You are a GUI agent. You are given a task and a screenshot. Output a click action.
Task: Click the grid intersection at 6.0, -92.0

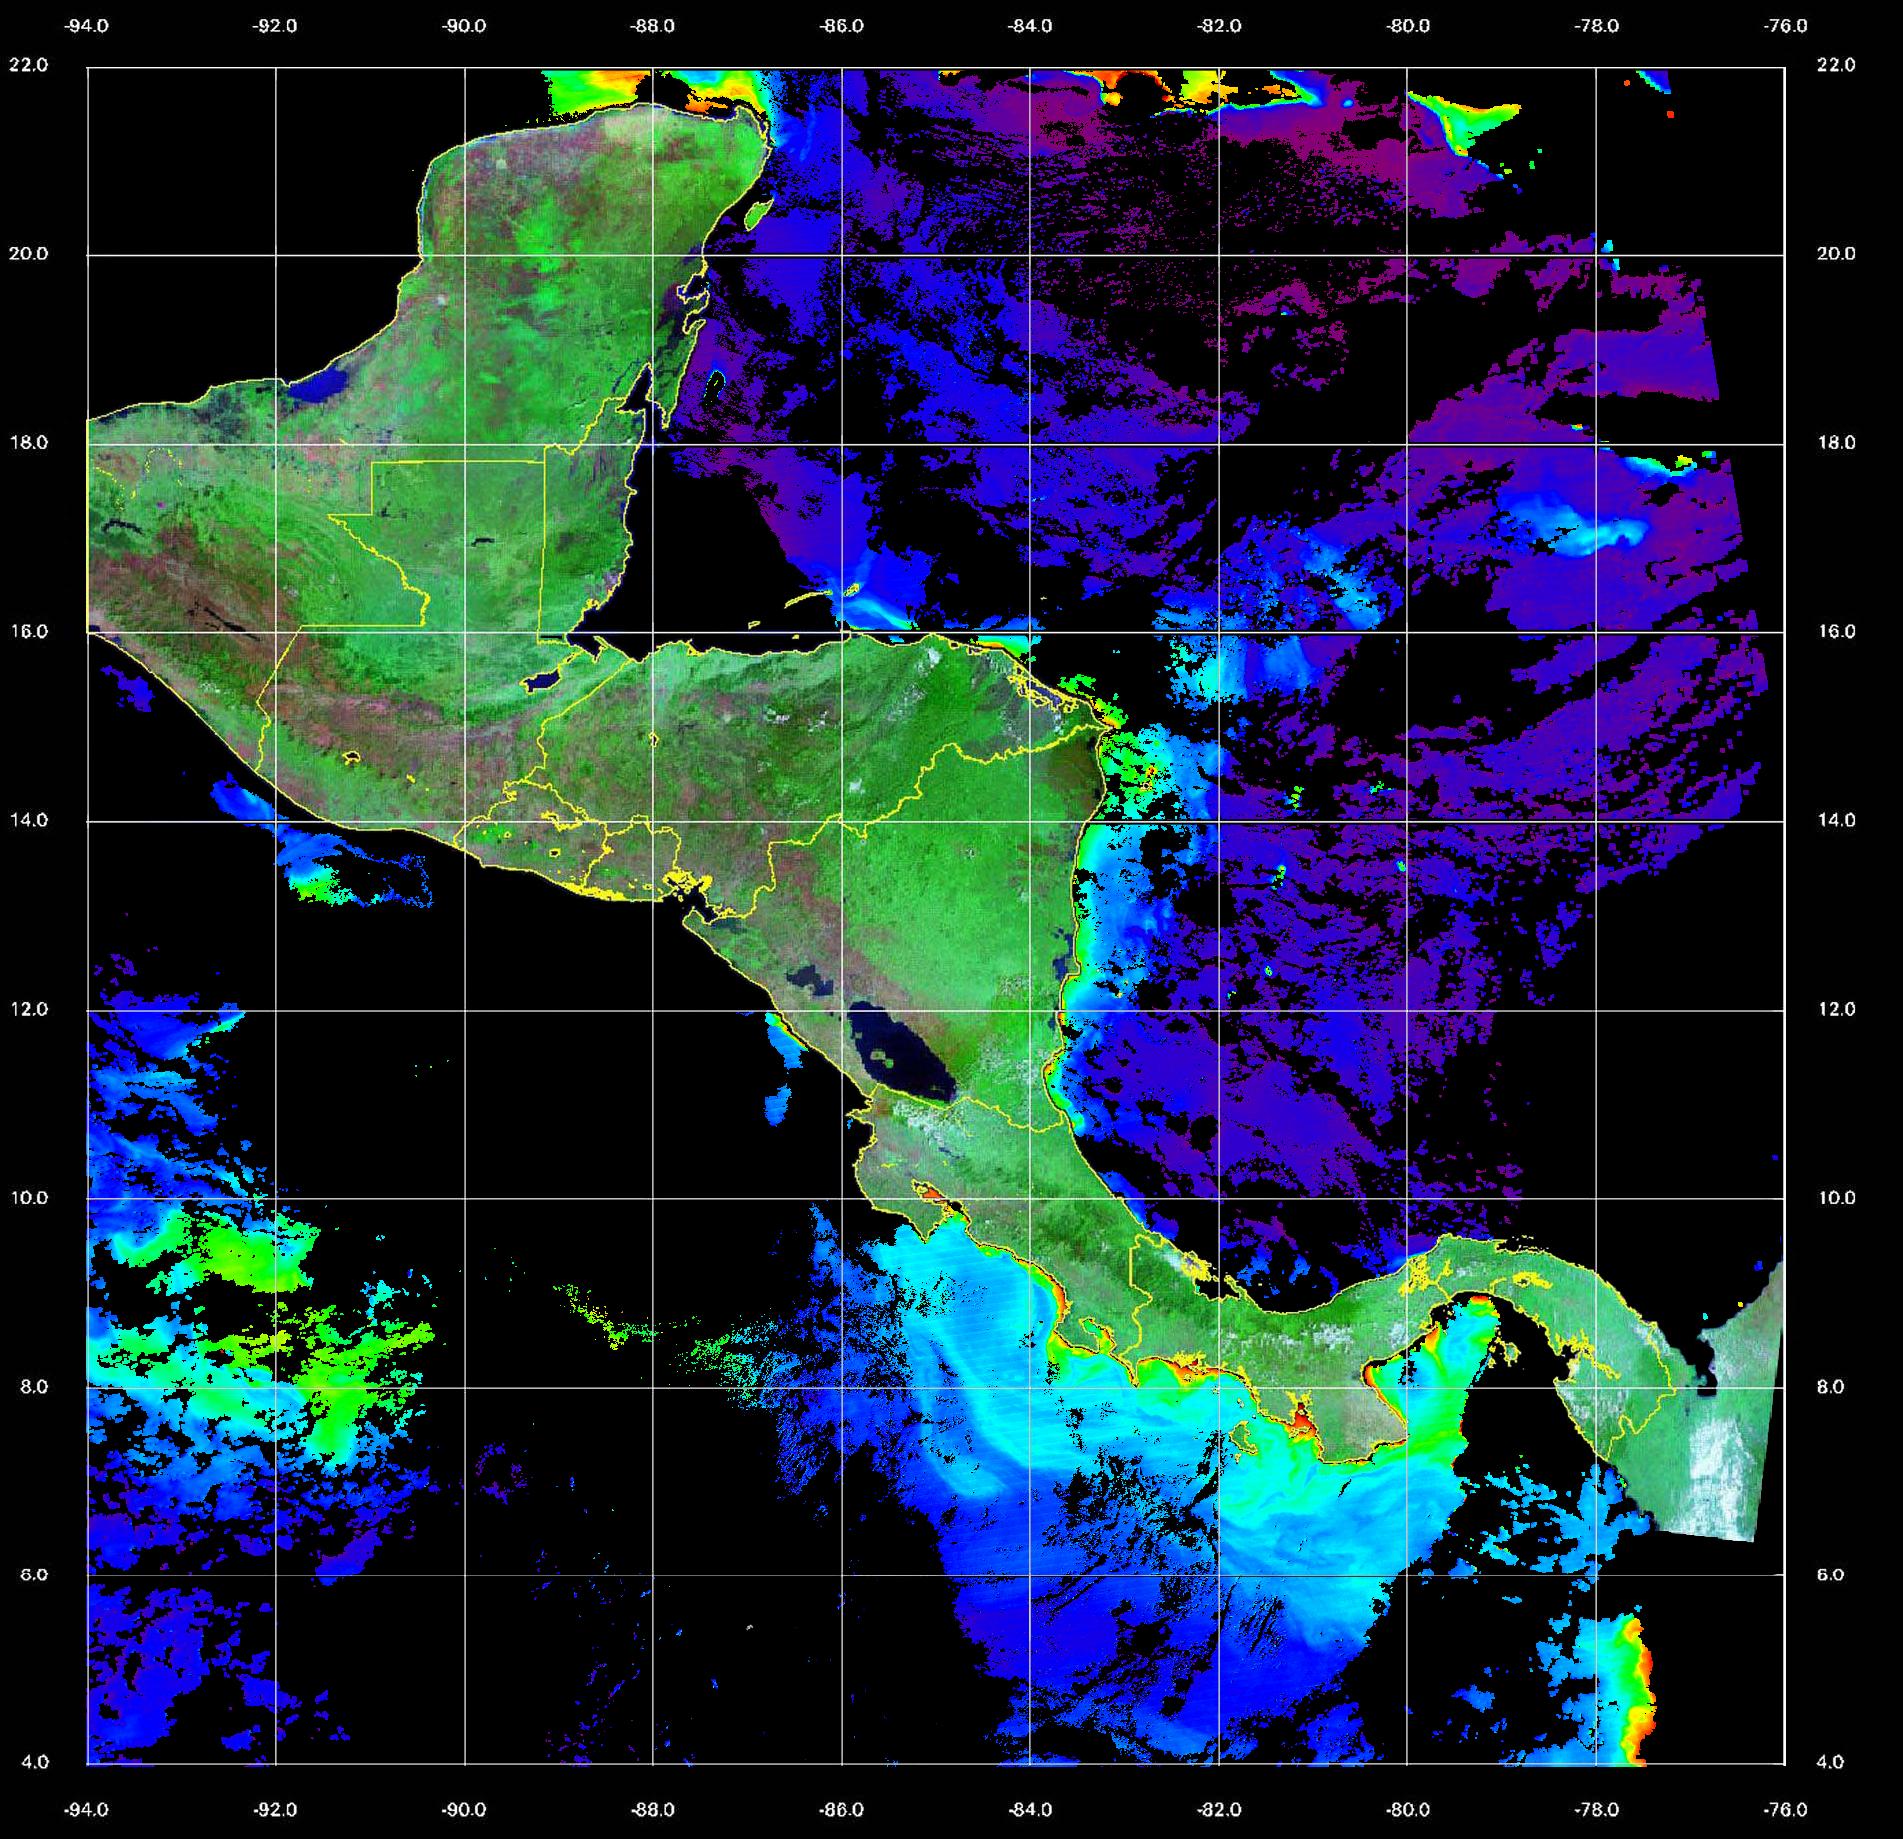pos(276,1576)
